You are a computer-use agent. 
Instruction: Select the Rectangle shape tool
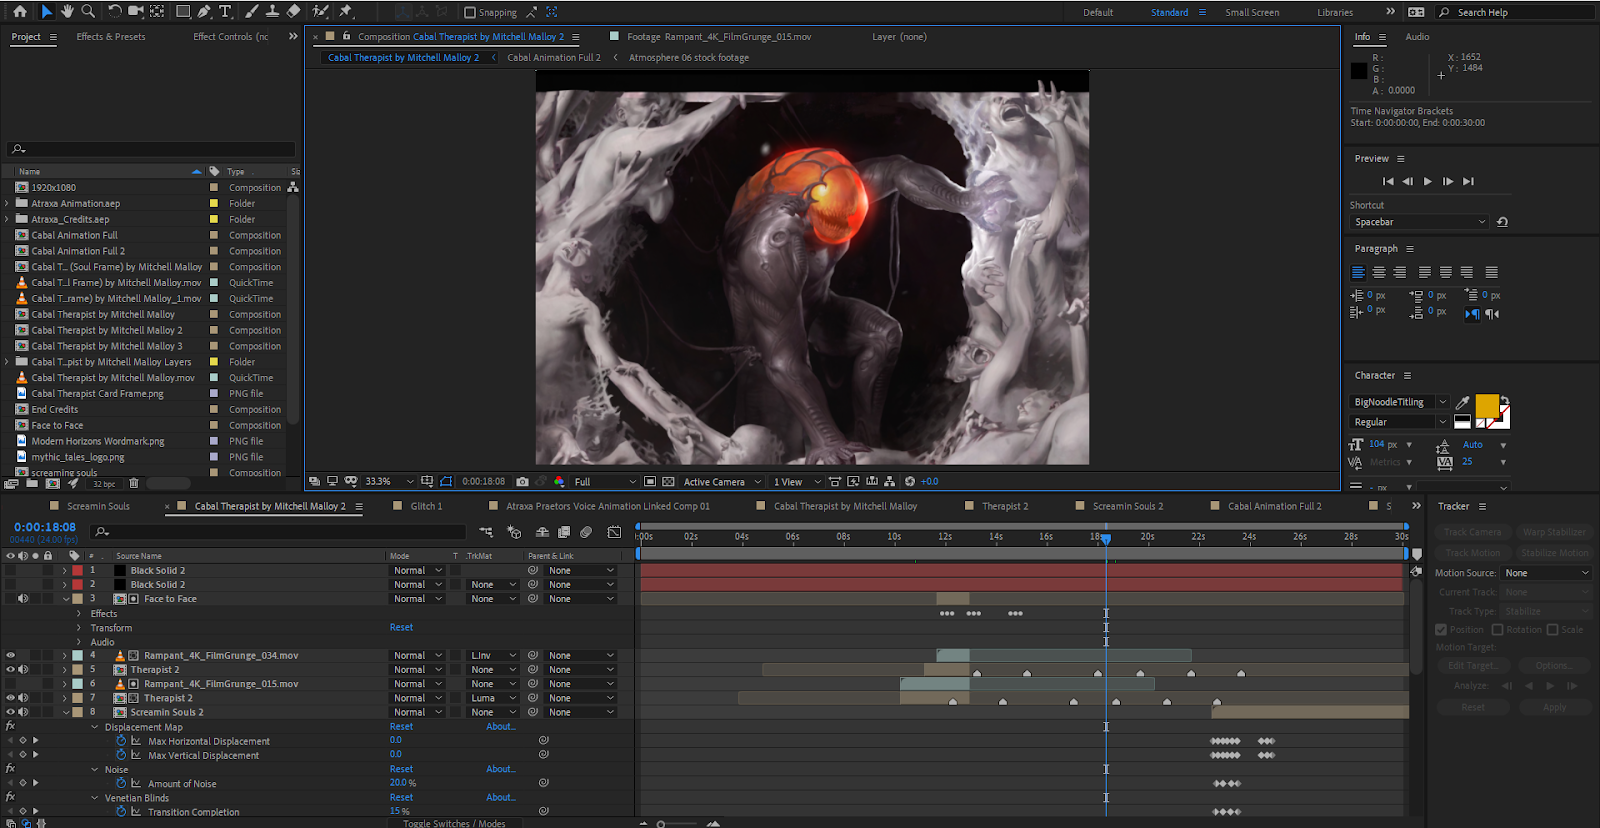pos(183,12)
